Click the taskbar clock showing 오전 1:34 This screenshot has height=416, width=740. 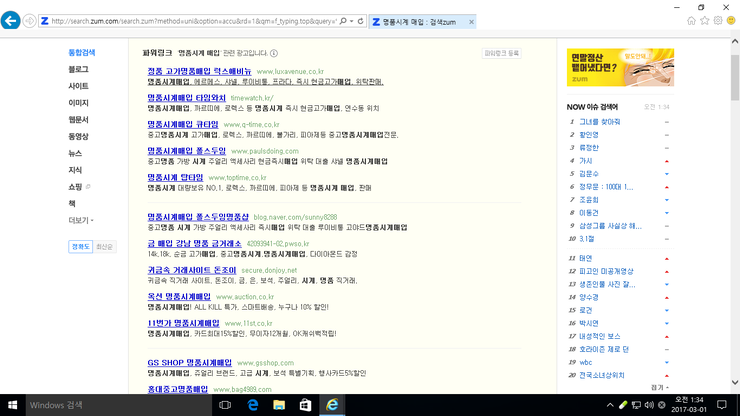[x=689, y=405]
